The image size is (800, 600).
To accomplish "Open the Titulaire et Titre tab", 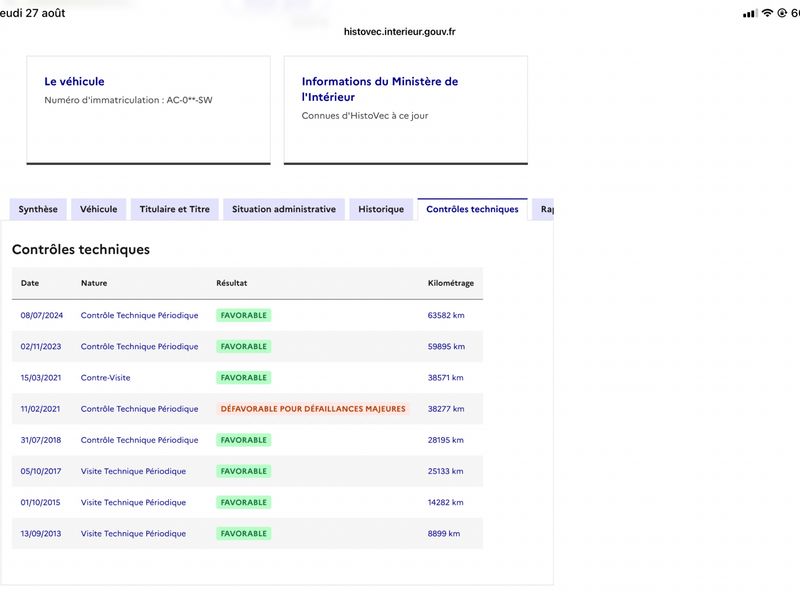I will tap(174, 209).
